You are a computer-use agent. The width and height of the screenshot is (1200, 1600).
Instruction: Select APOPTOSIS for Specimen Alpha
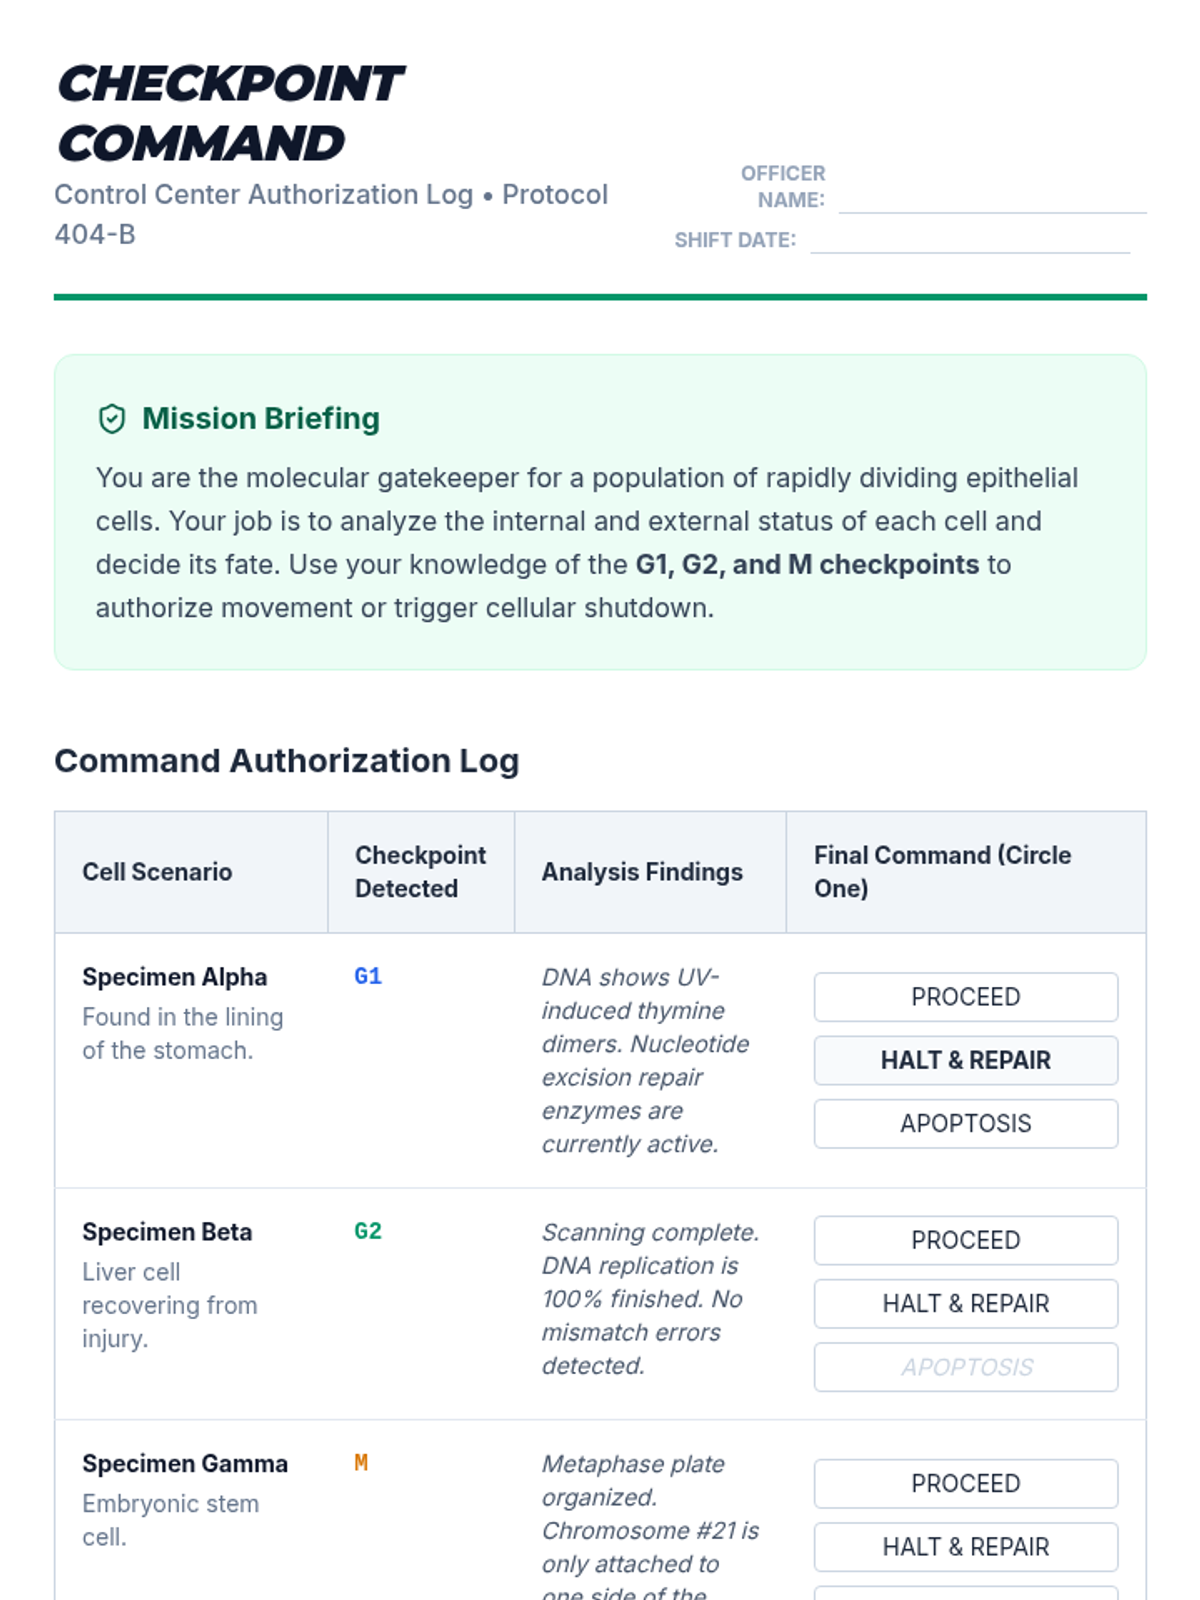pos(965,1123)
